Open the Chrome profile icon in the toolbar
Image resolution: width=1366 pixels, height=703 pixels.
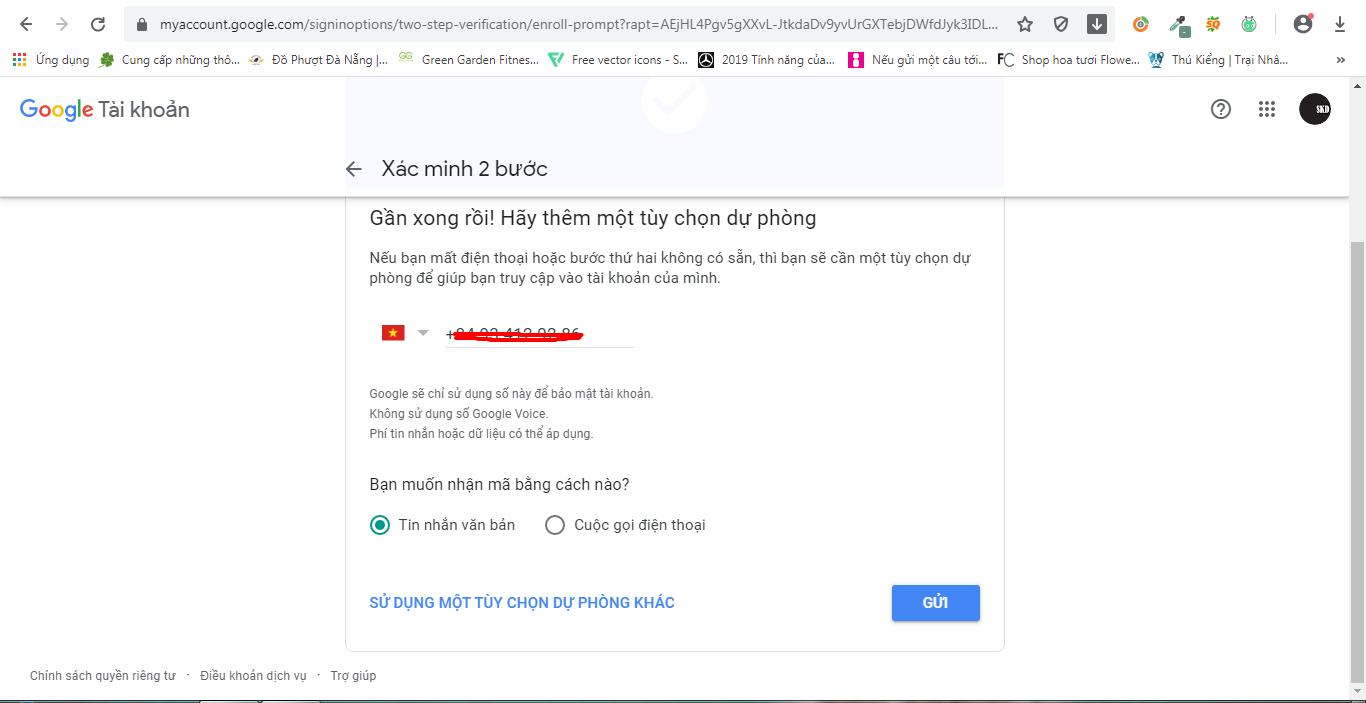[1302, 24]
